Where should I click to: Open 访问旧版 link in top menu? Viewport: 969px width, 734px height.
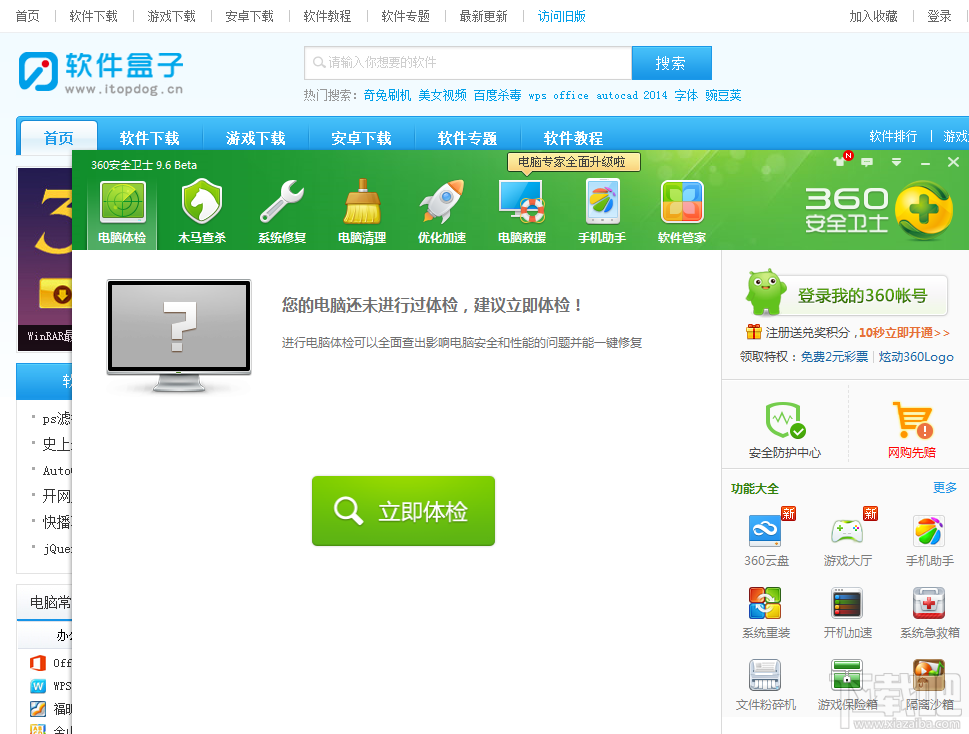click(x=561, y=16)
